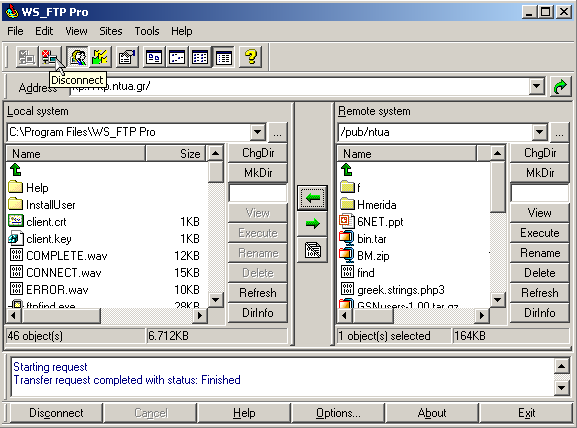The height and width of the screenshot is (428, 577).
Task: Select COMPLETE.wav in local list
Action: point(67,256)
